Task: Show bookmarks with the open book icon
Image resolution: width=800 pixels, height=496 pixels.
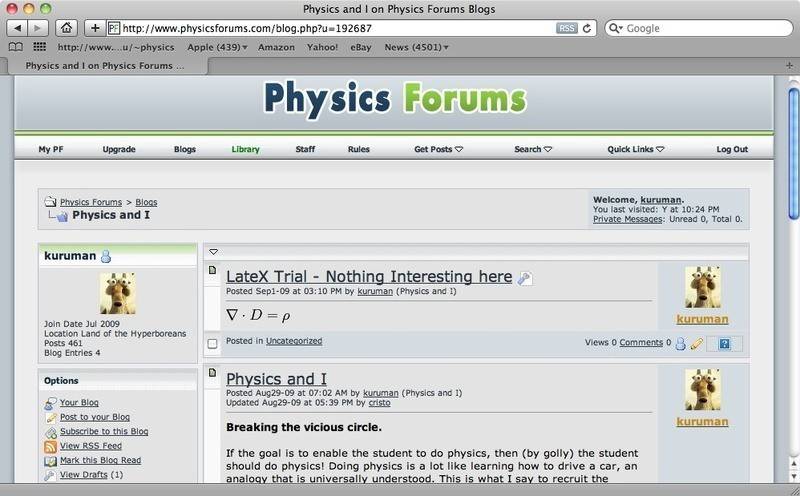Action: click(16, 47)
